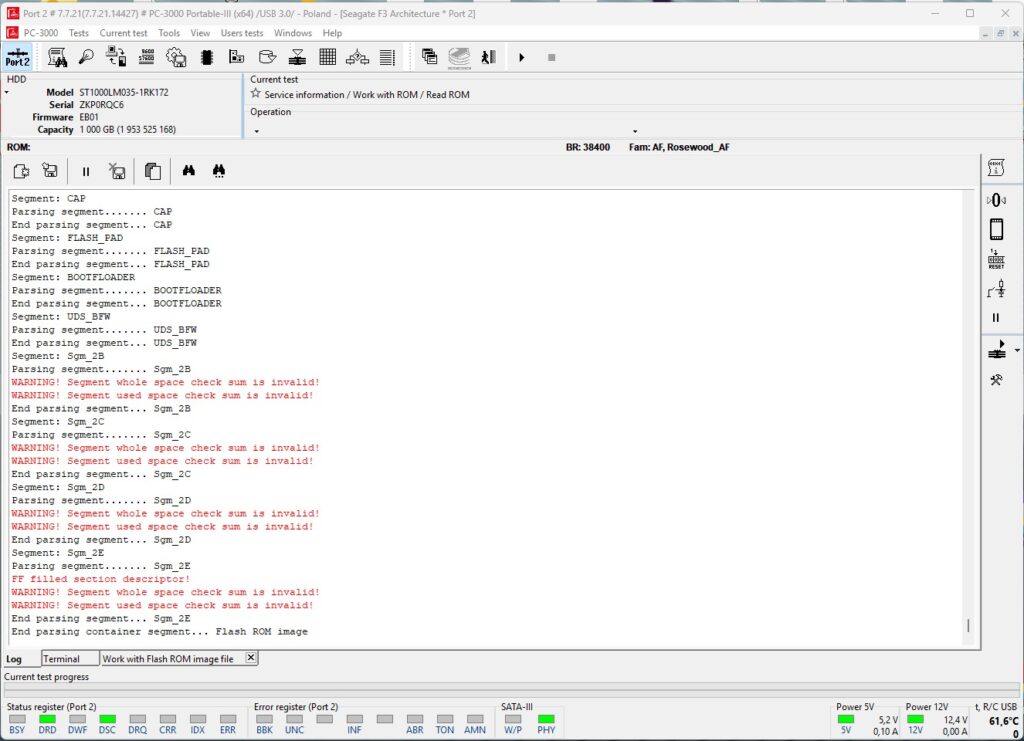Expand the HDD info dropdown arrow

(7, 93)
